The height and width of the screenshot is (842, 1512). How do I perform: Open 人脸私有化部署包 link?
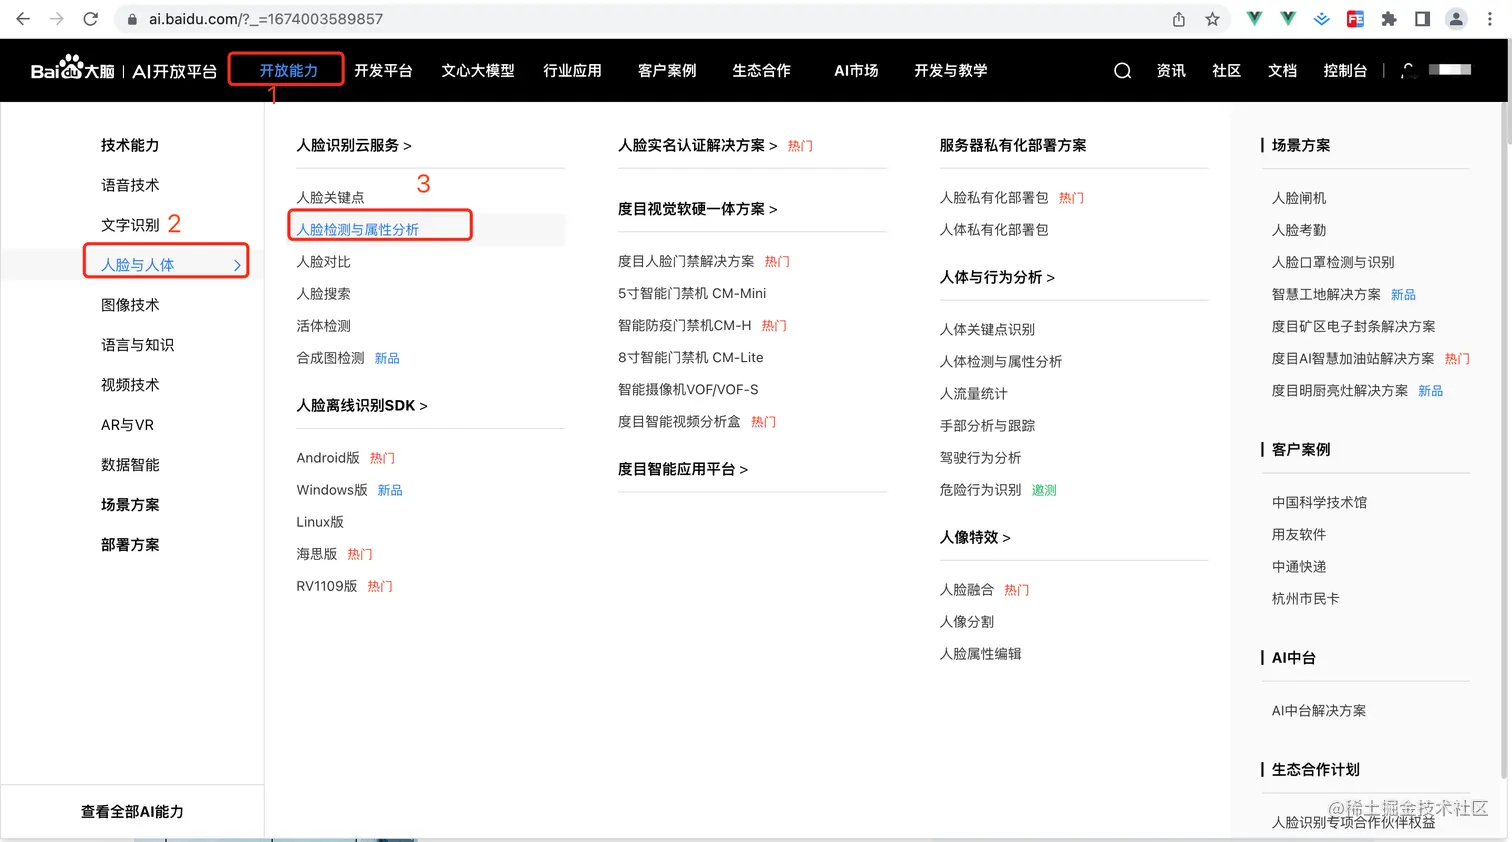[994, 197]
